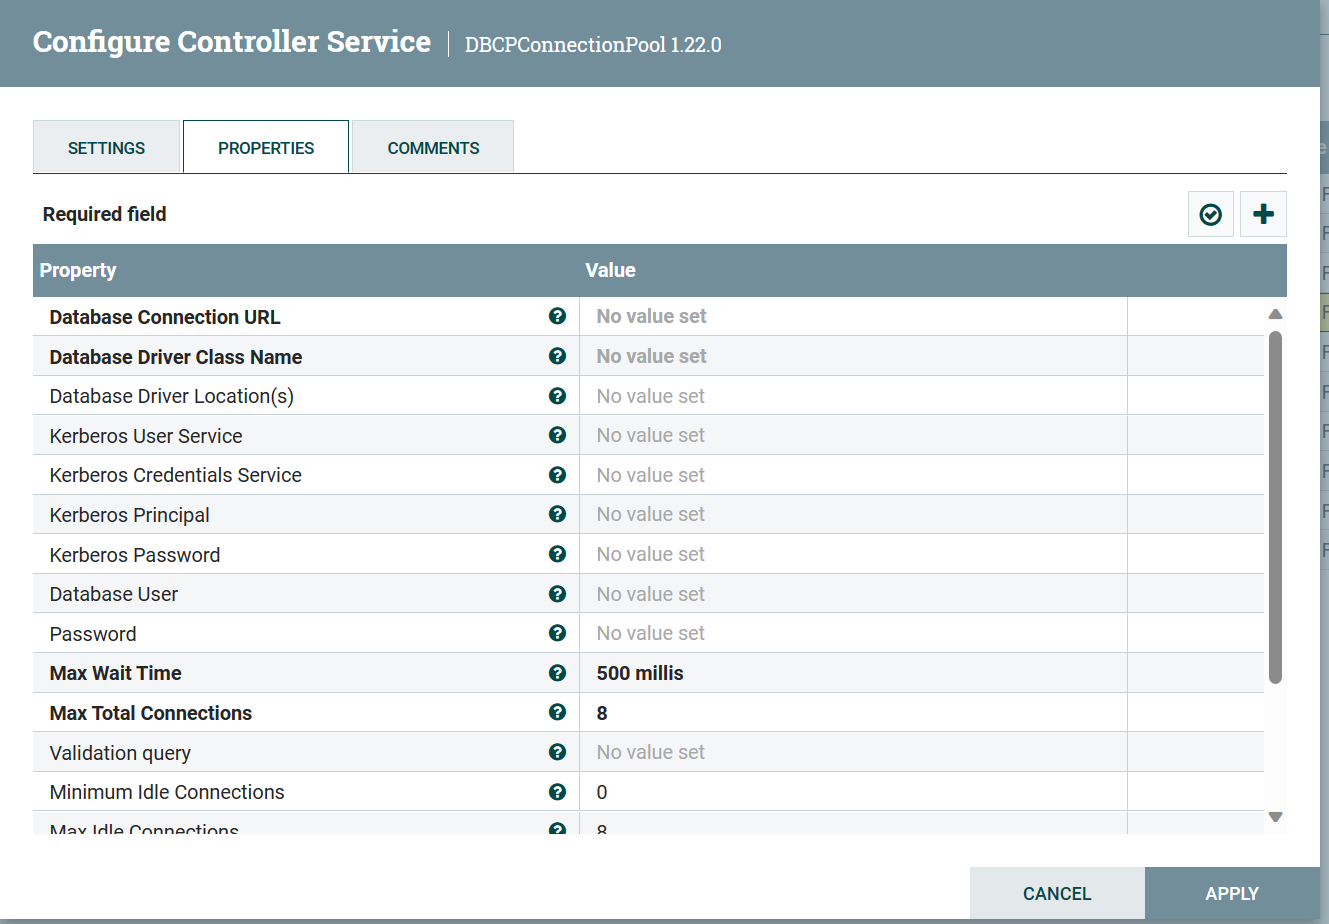Click help icon for Max Total Connections

pos(557,711)
